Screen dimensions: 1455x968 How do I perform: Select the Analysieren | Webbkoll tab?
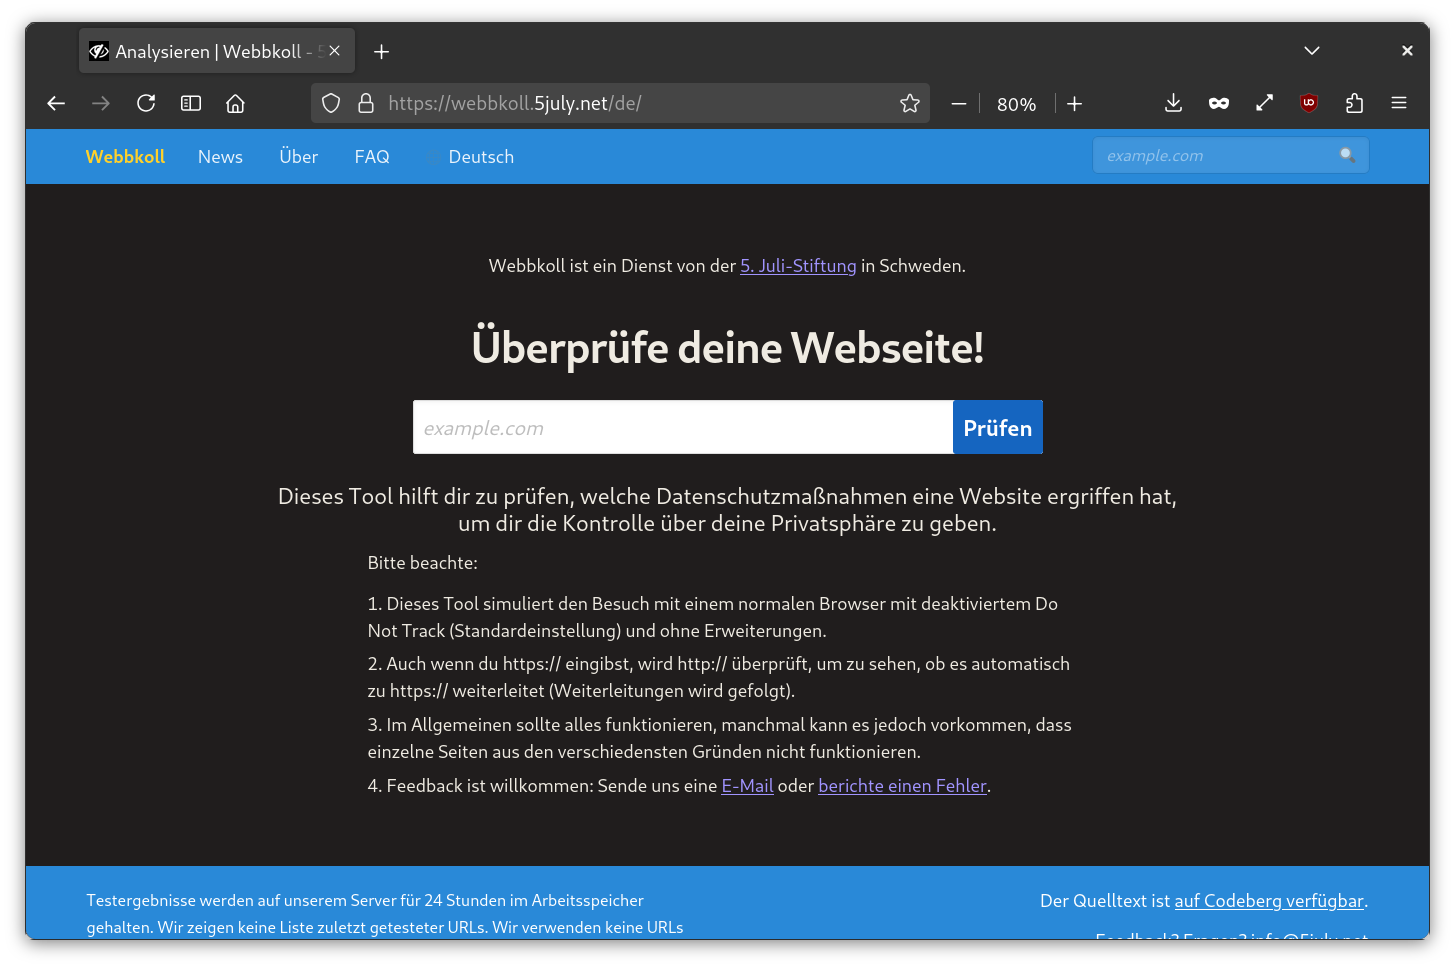click(x=216, y=51)
